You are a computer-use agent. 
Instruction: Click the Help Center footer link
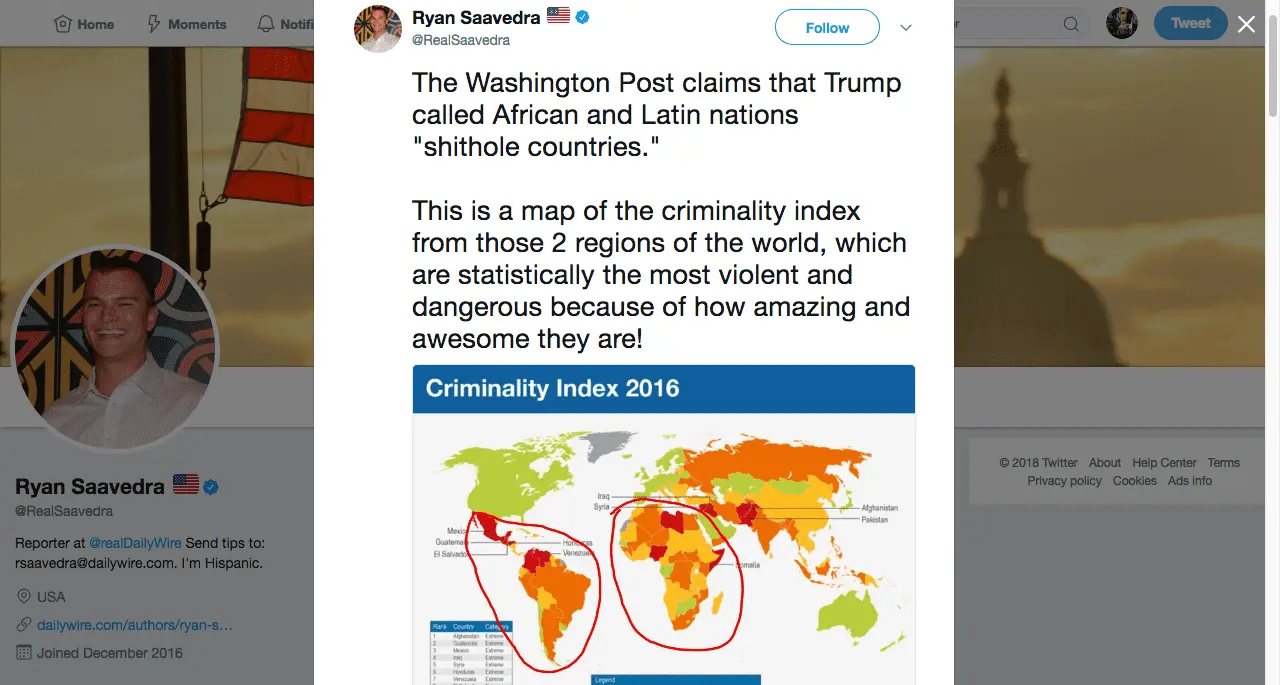click(x=1164, y=463)
